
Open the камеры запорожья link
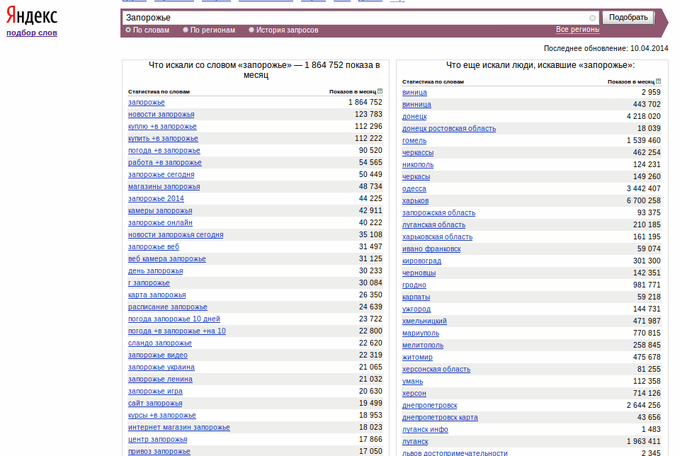click(x=160, y=211)
